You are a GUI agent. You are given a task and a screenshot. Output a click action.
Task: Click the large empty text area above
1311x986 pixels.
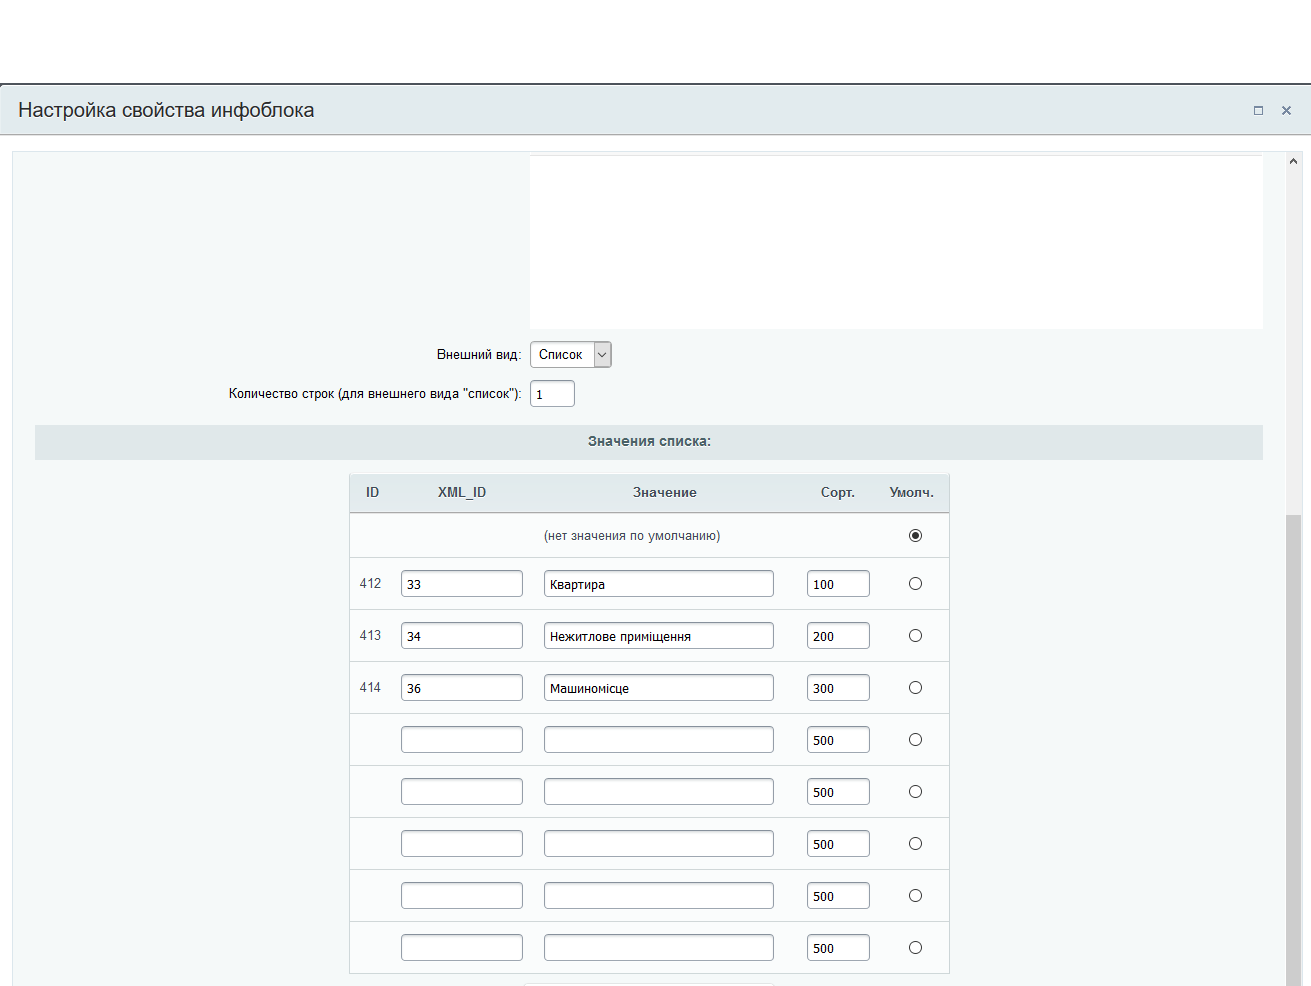(895, 242)
